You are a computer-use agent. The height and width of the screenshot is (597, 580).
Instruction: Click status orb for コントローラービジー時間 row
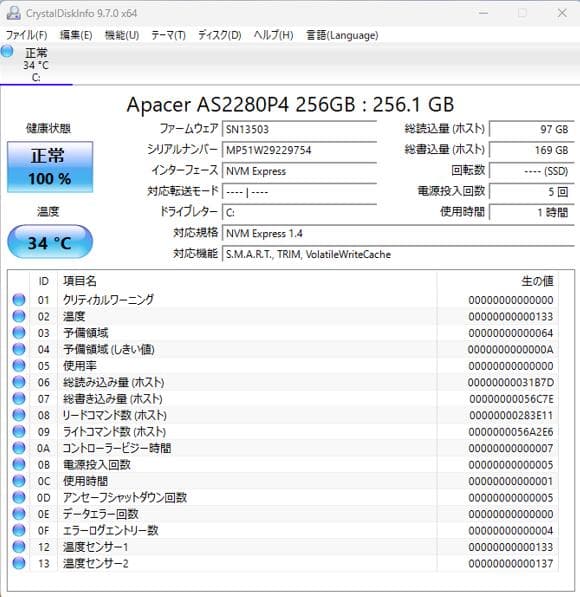[19, 448]
